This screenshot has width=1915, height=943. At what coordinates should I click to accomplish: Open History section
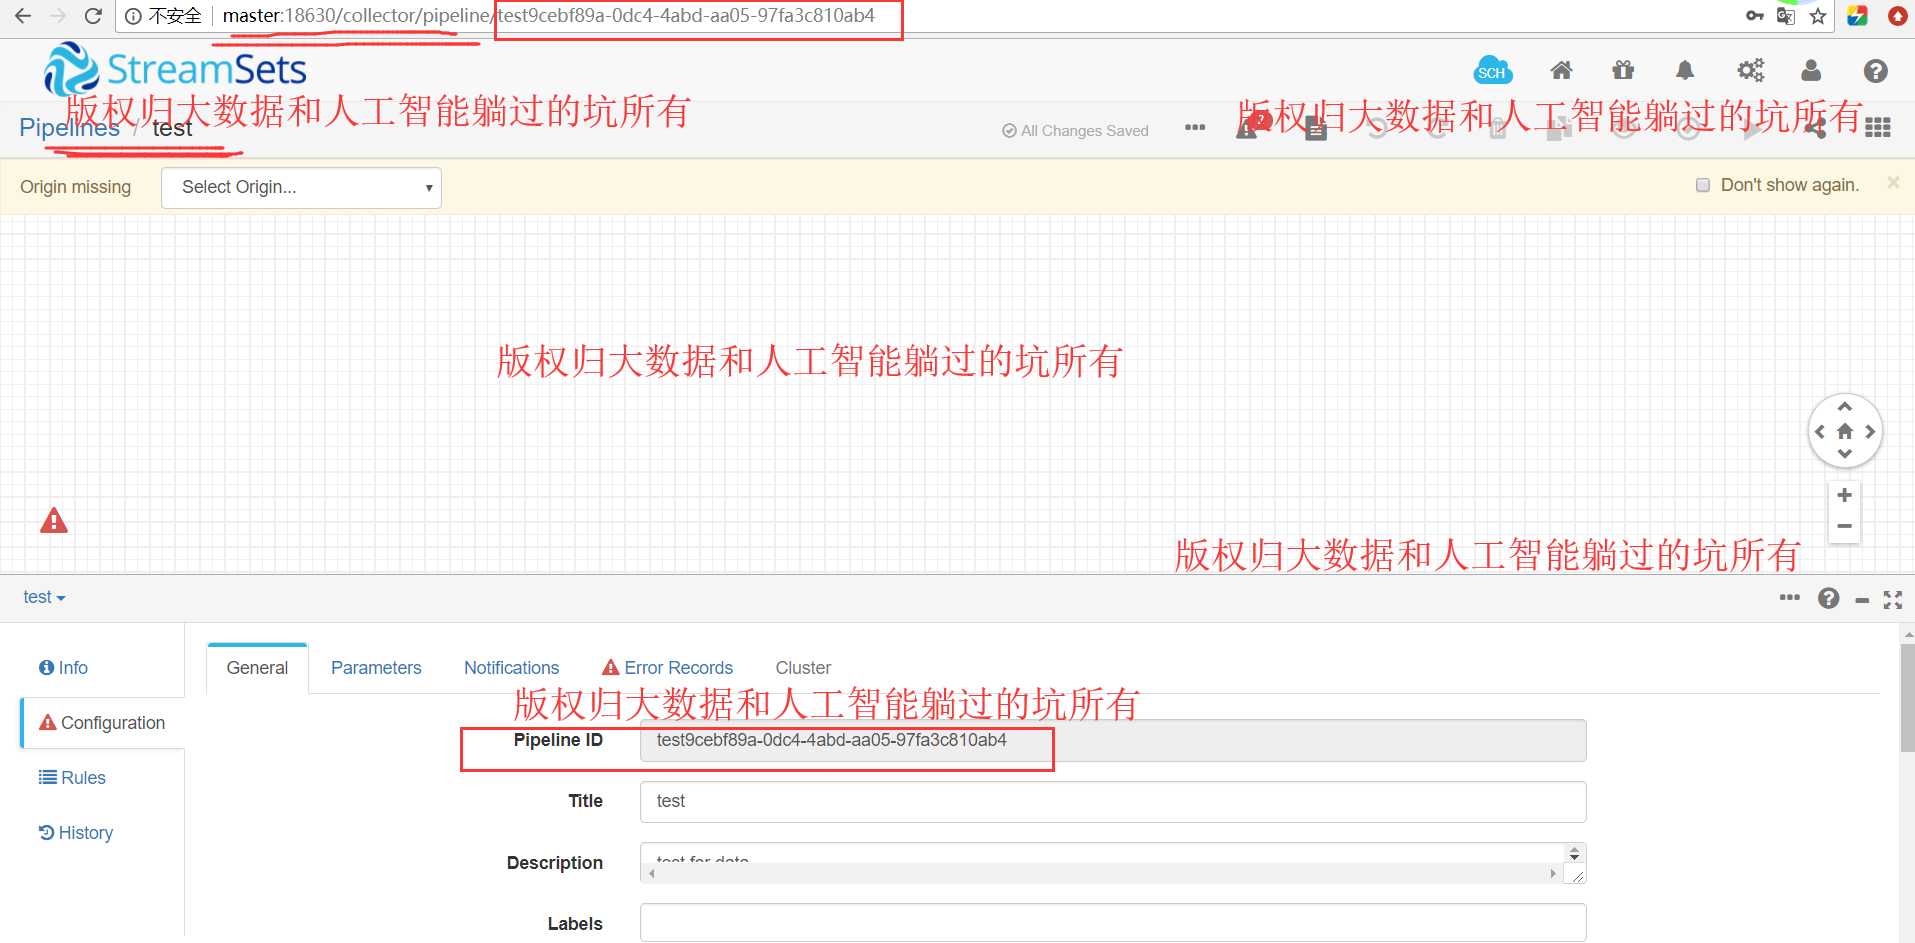pos(76,833)
